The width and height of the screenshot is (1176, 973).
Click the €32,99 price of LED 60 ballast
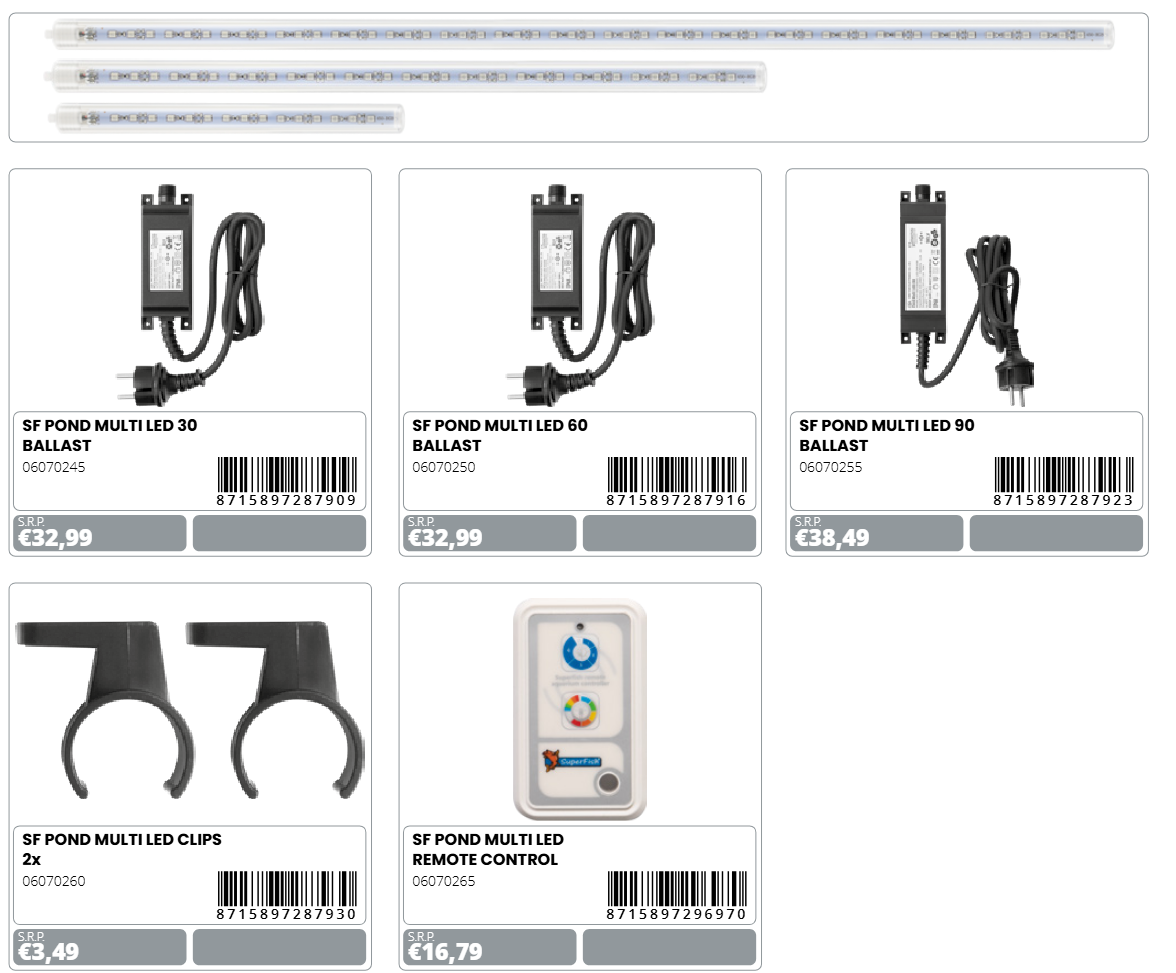(x=446, y=538)
